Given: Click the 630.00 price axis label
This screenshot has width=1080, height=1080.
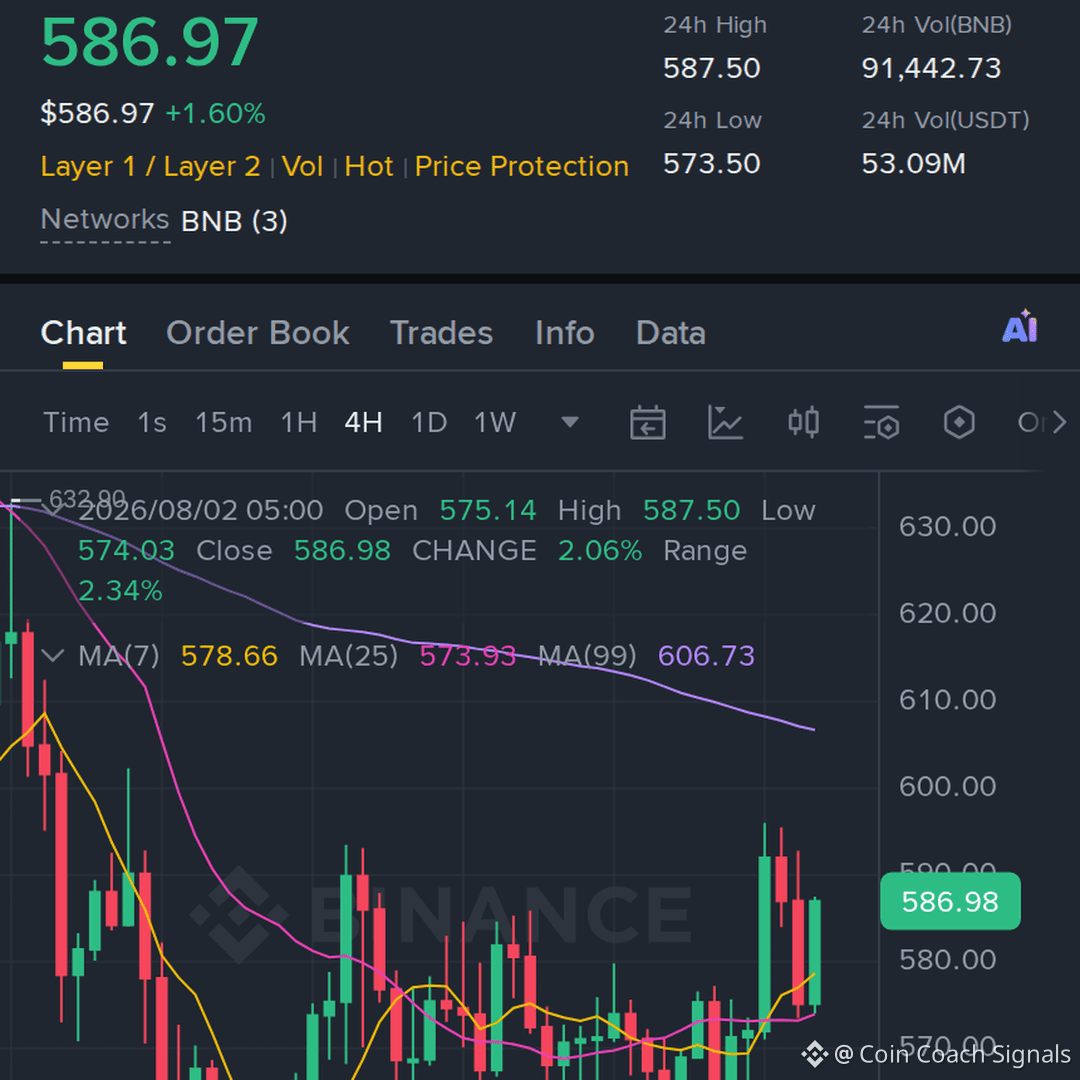Looking at the screenshot, I should 947,527.
